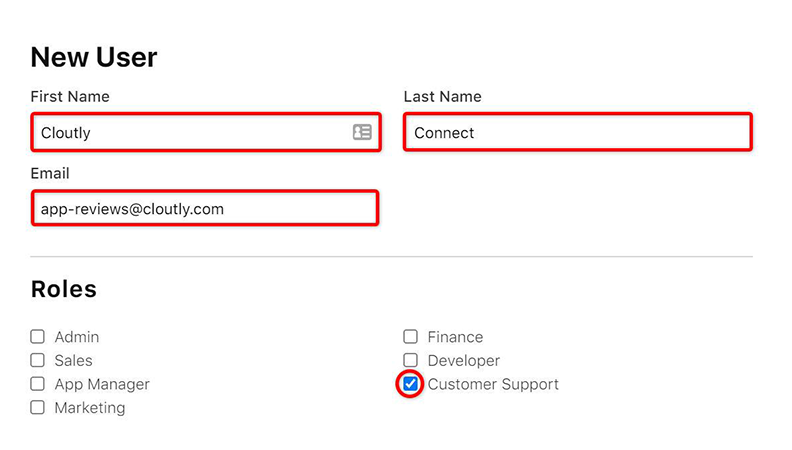Click the contact card autofill icon
Screen dimensions: 792x450
click(x=362, y=132)
